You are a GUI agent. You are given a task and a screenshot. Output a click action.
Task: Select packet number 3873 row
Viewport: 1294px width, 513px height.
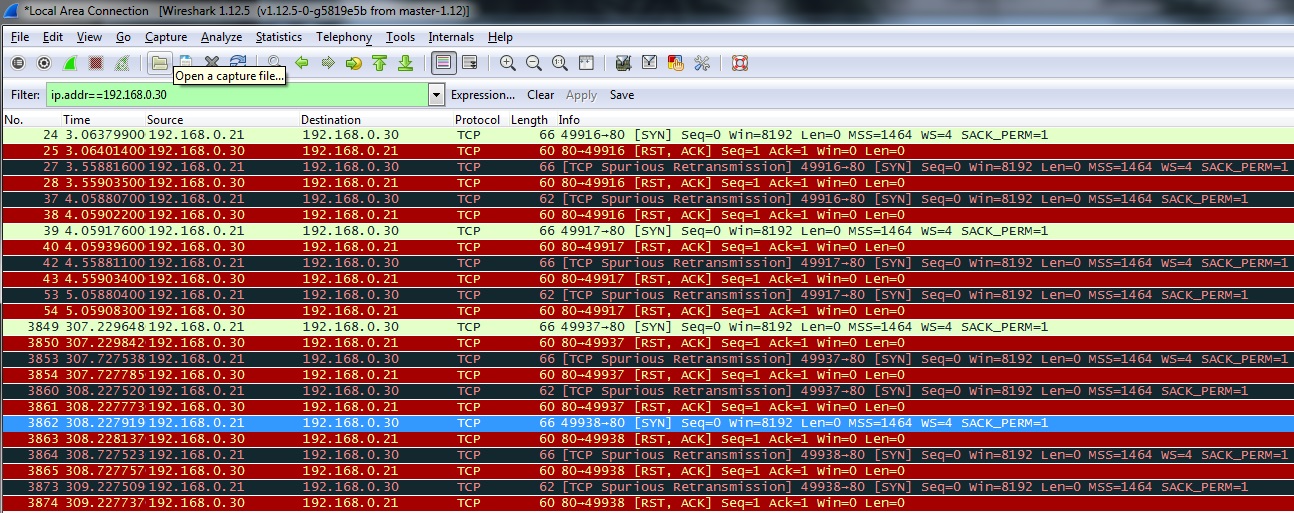click(x=647, y=487)
